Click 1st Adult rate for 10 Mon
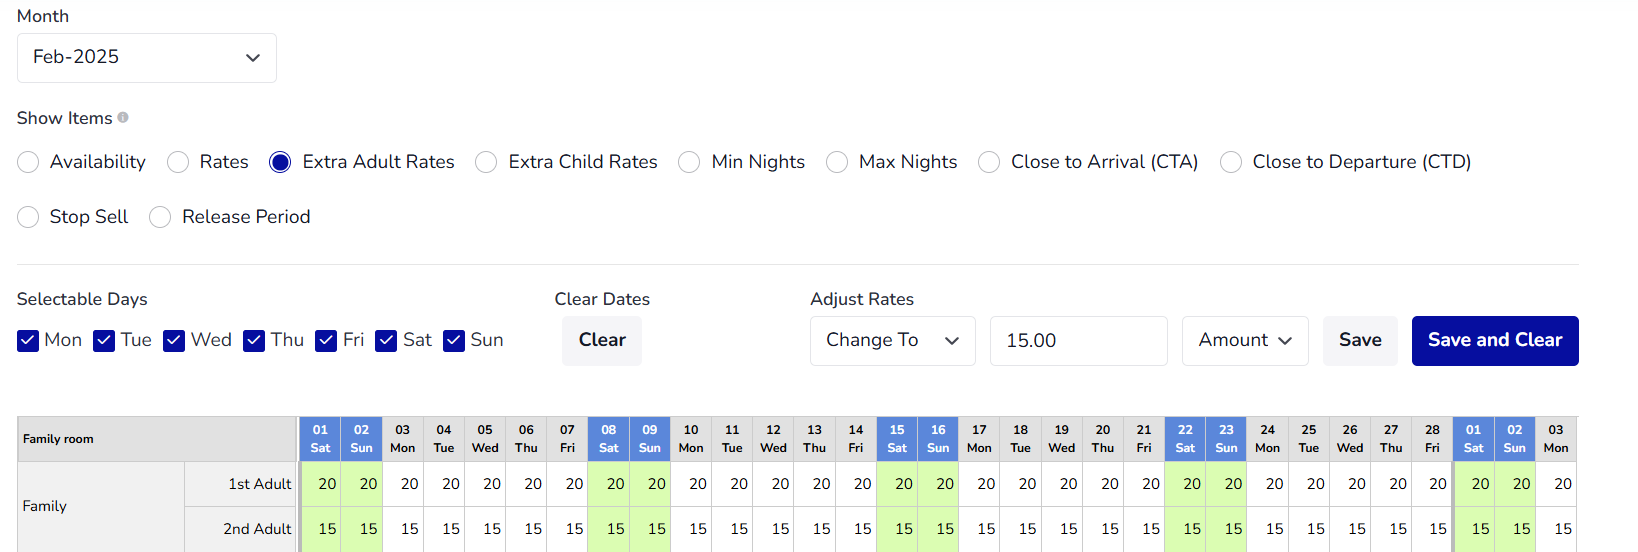The height and width of the screenshot is (552, 1638). 691,484
